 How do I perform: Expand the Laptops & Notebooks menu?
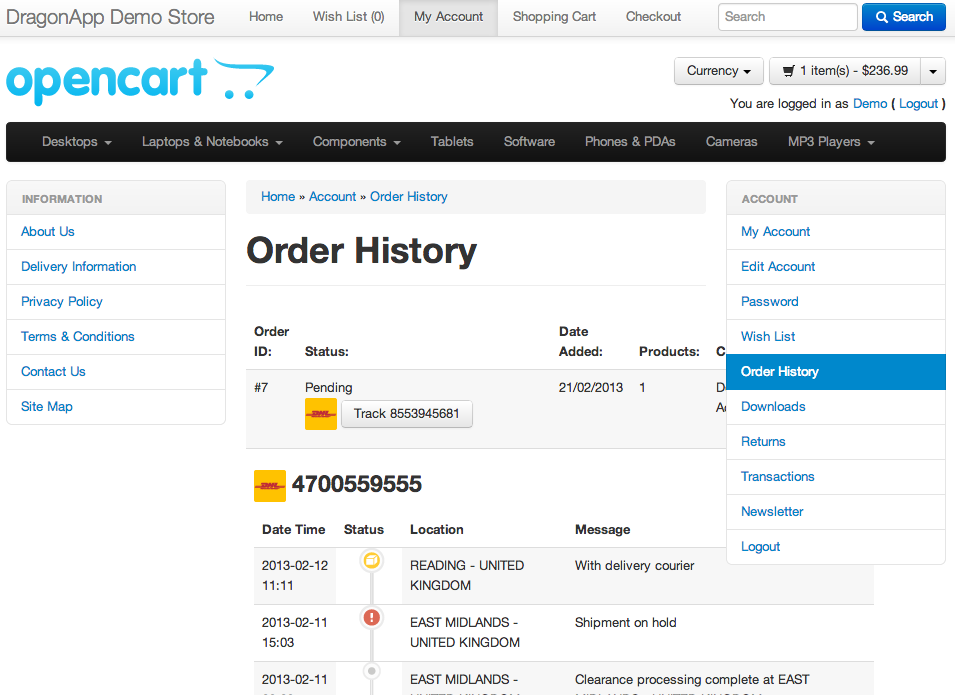[212, 142]
